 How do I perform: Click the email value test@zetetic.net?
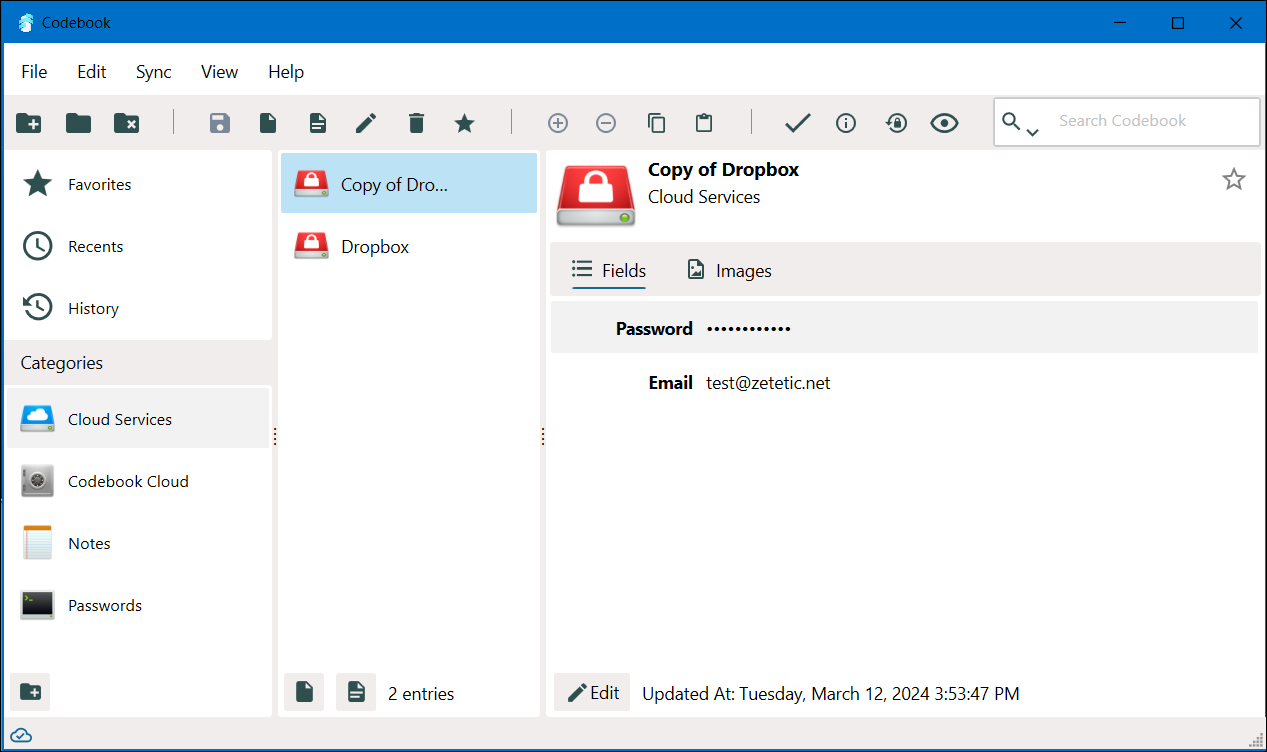tap(768, 383)
